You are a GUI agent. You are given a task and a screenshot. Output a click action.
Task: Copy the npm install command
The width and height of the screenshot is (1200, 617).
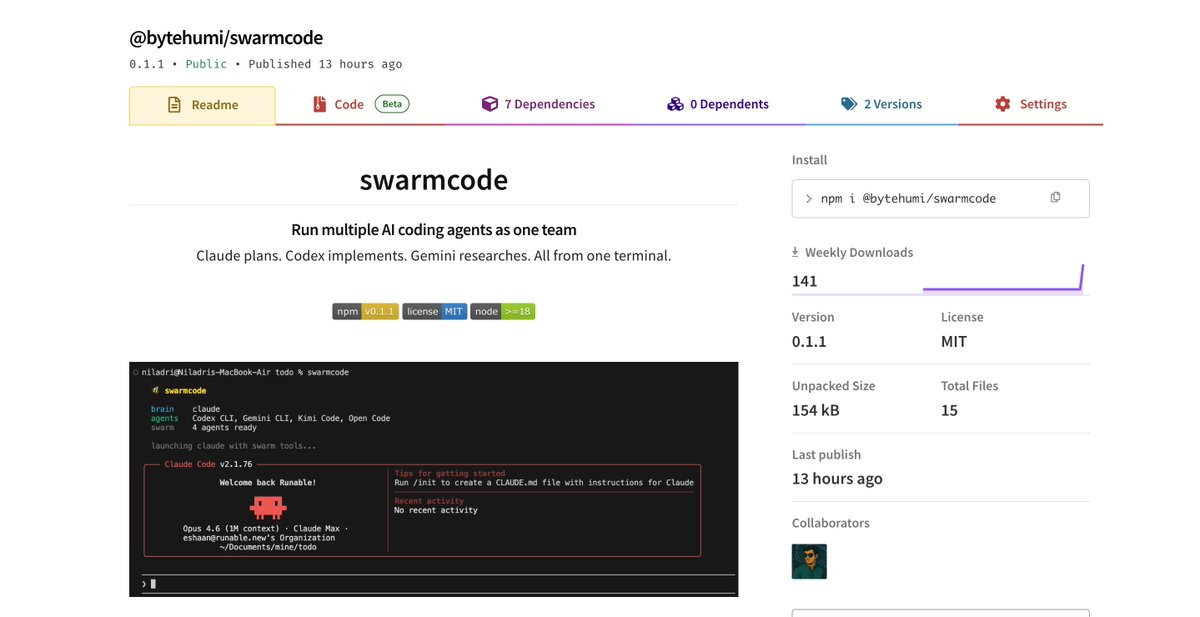[x=1055, y=198]
